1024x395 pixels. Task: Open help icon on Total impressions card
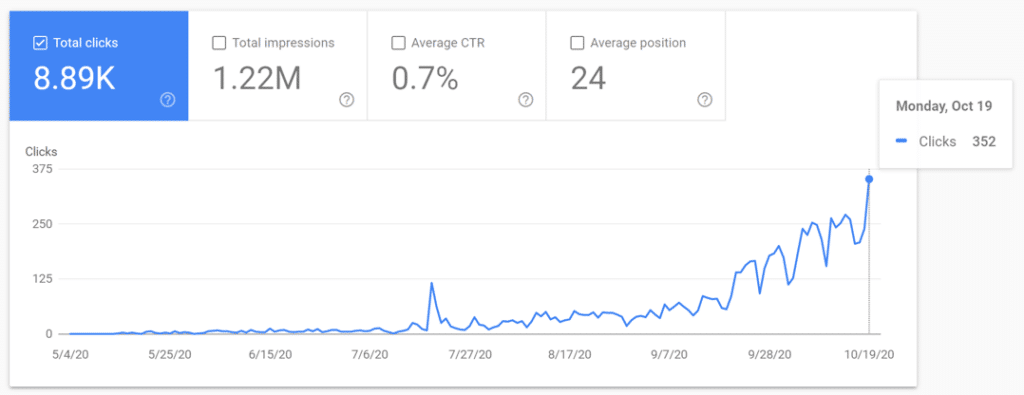tap(347, 100)
